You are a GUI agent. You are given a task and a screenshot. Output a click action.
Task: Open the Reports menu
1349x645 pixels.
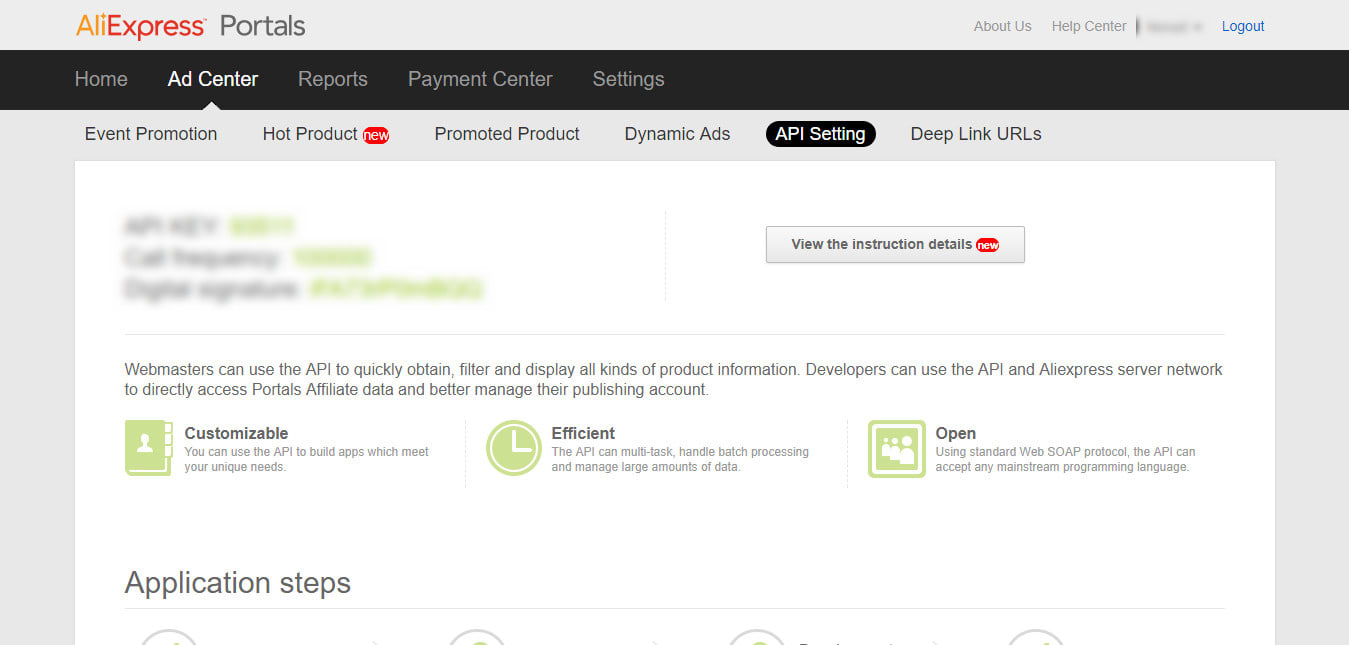333,79
